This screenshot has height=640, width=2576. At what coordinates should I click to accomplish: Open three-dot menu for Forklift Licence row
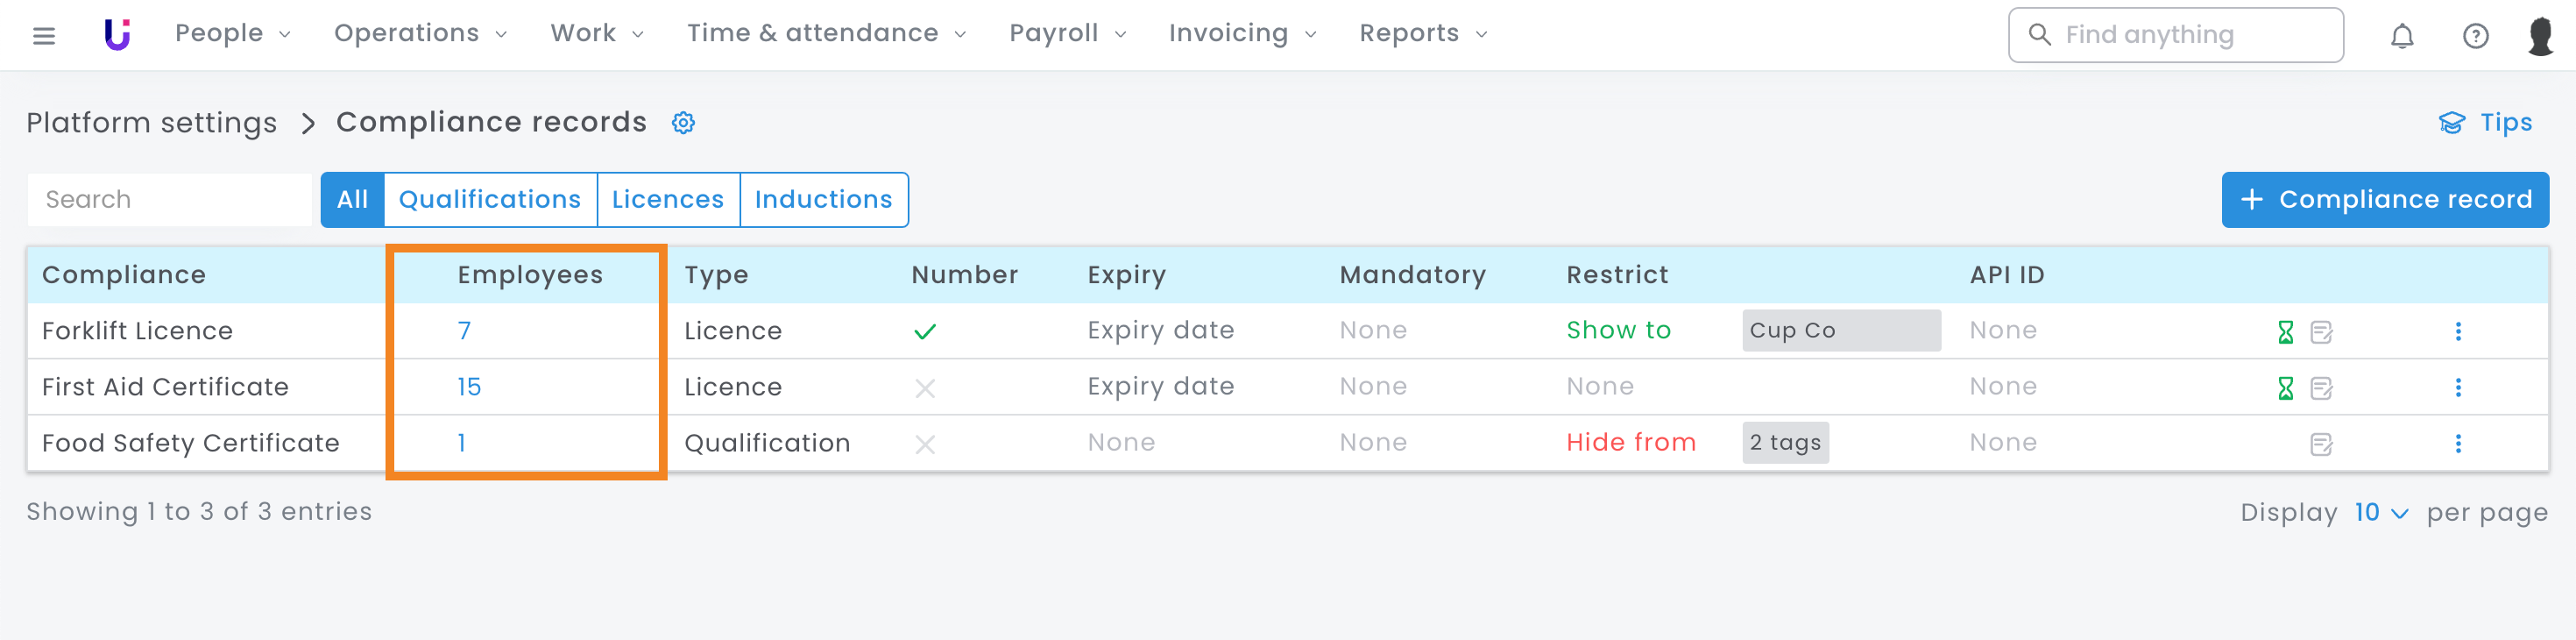click(2457, 332)
